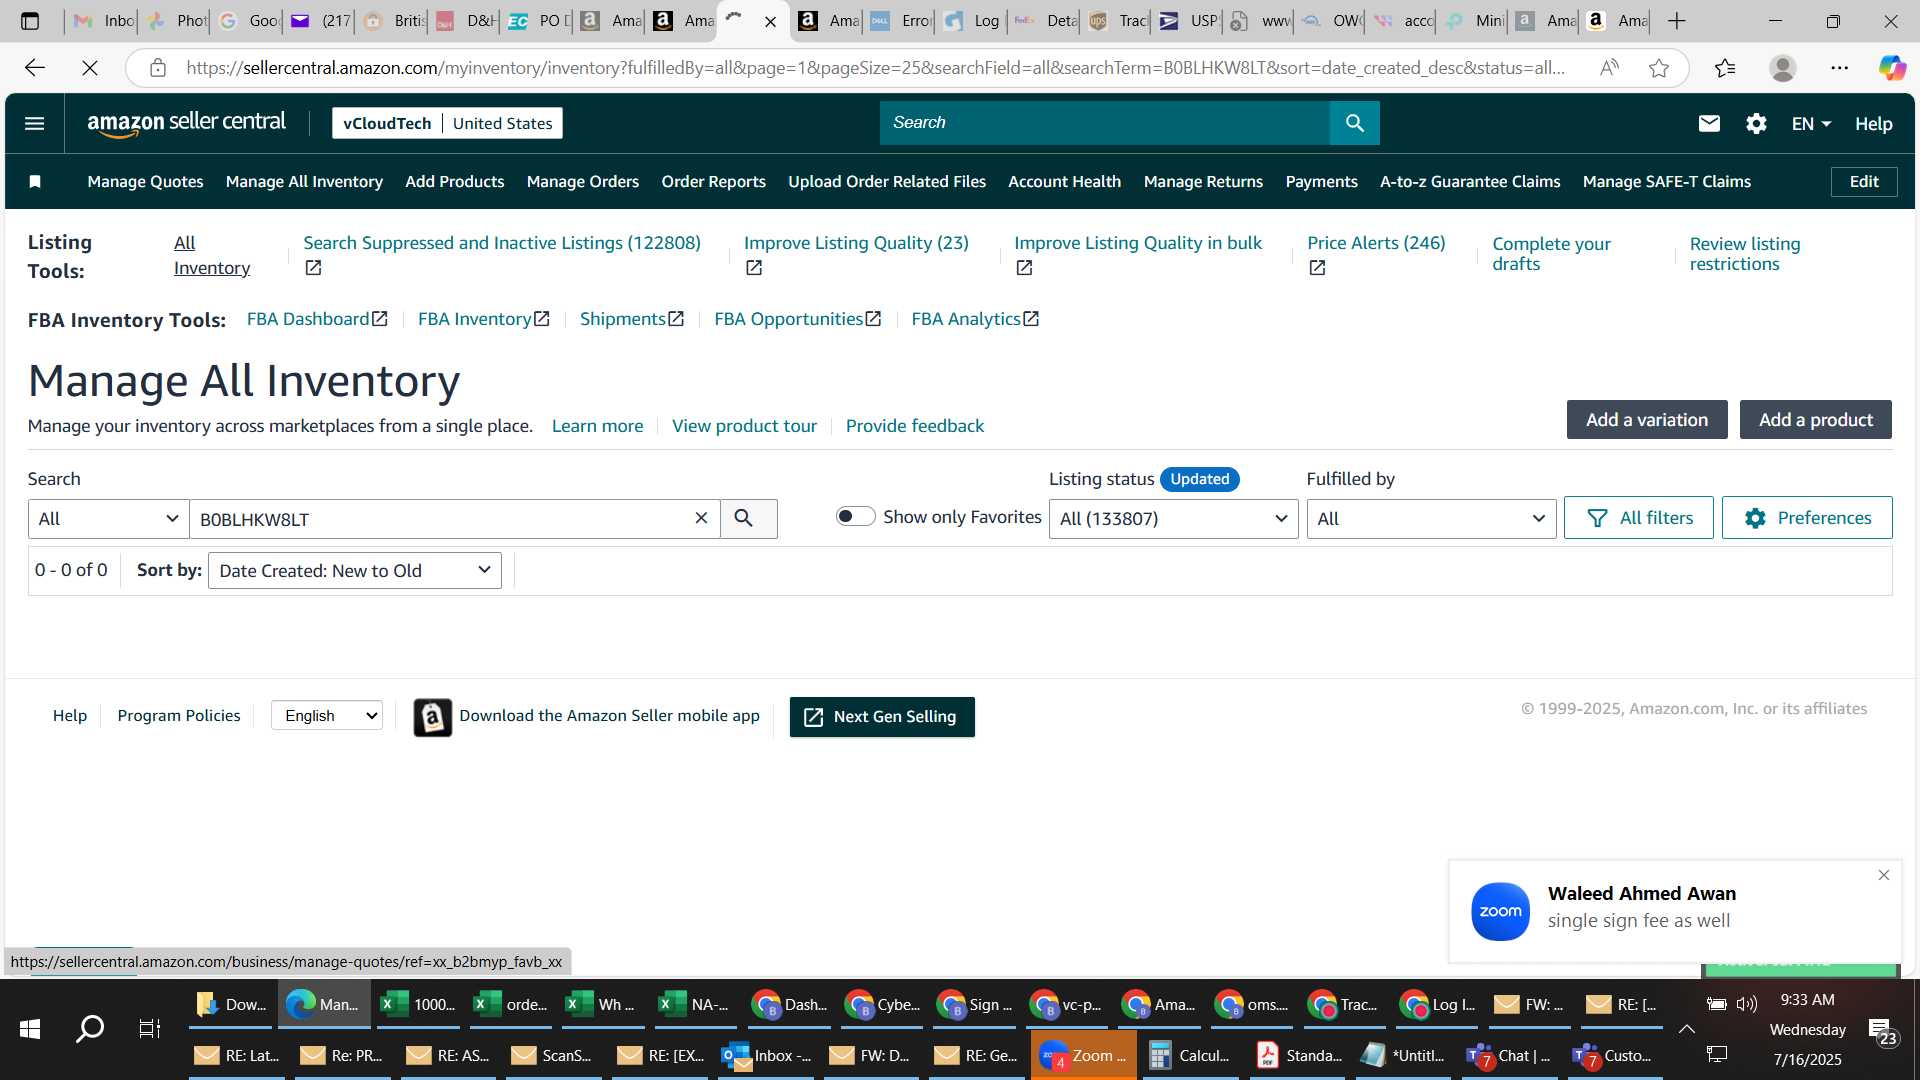Open Price Alerts (246) link
The width and height of the screenshot is (1920, 1080).
(x=1376, y=243)
